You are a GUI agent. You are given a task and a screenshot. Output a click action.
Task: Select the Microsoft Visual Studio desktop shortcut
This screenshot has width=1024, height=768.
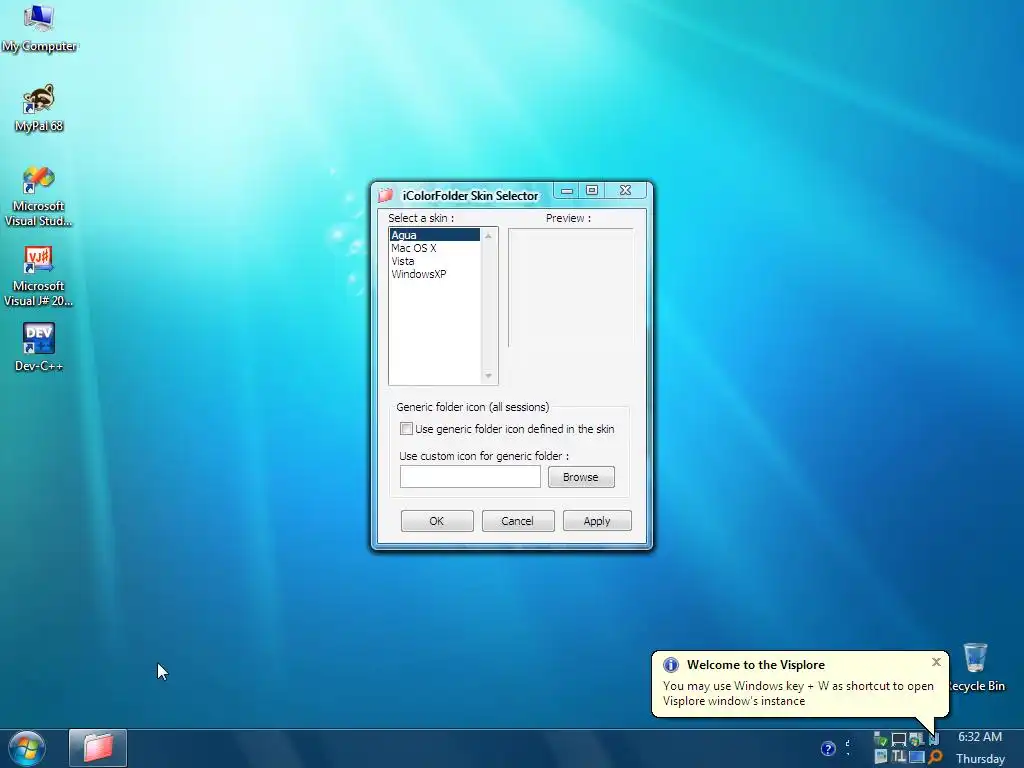pyautogui.click(x=39, y=196)
